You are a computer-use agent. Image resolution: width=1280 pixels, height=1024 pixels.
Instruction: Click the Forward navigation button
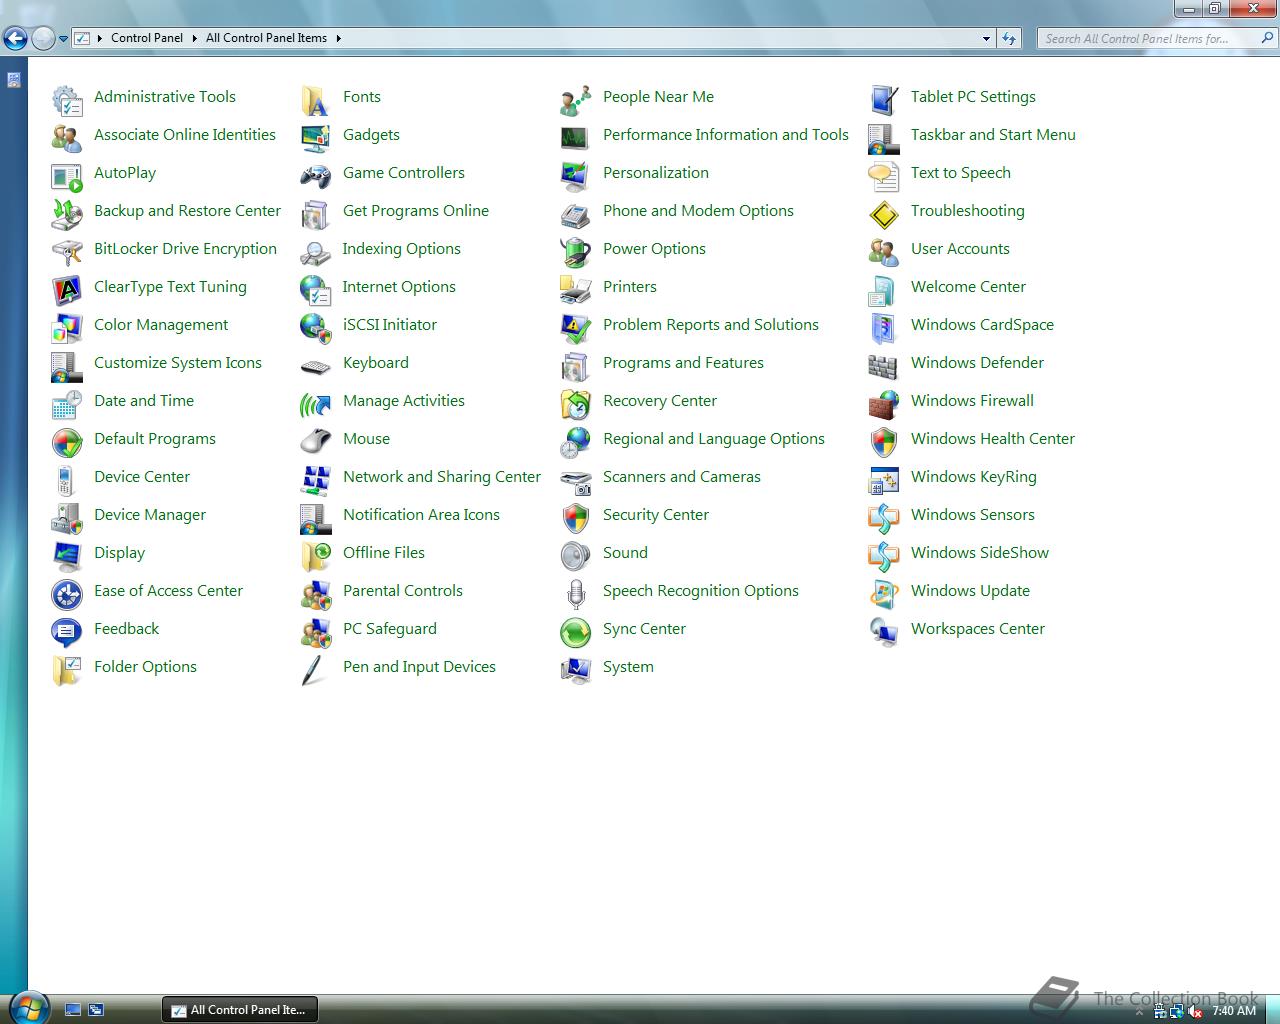[x=43, y=38]
